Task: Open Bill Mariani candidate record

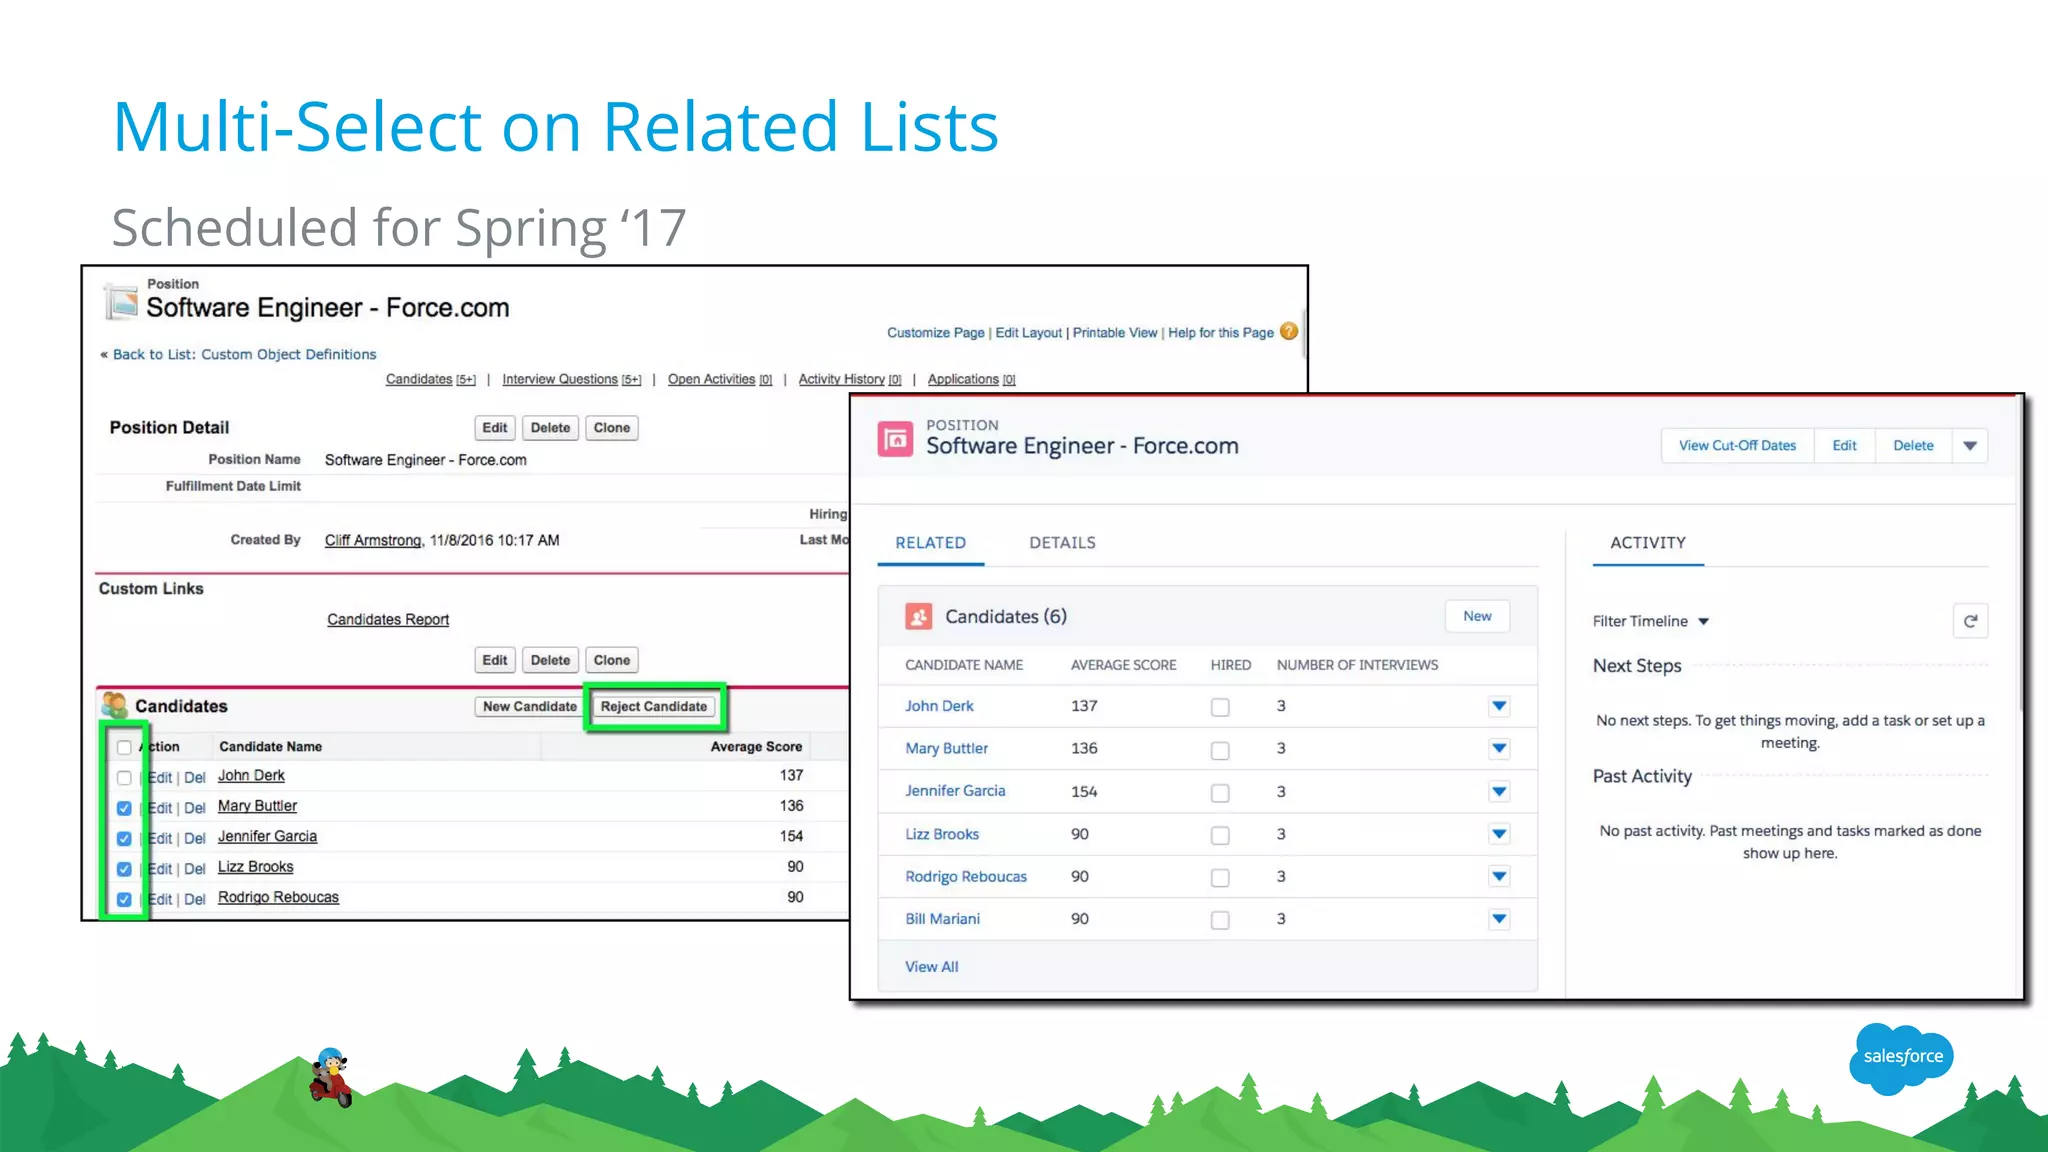Action: pos(942,919)
